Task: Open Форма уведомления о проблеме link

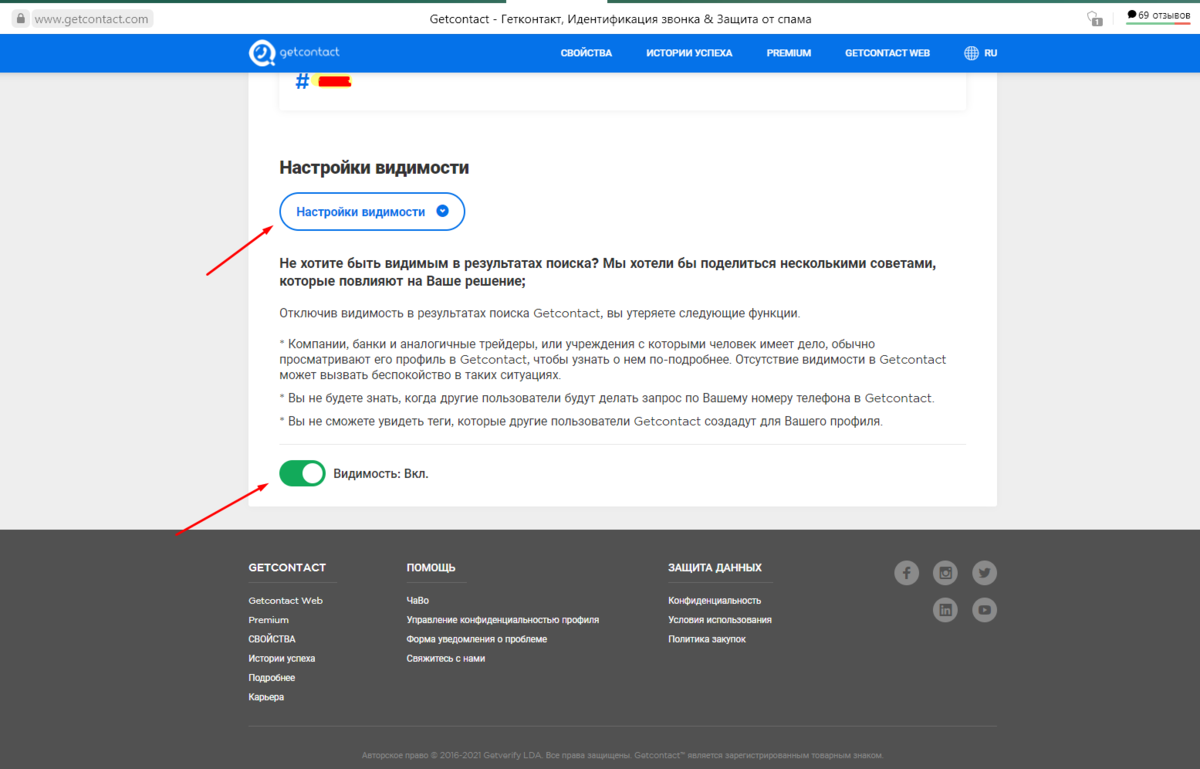Action: [476, 639]
